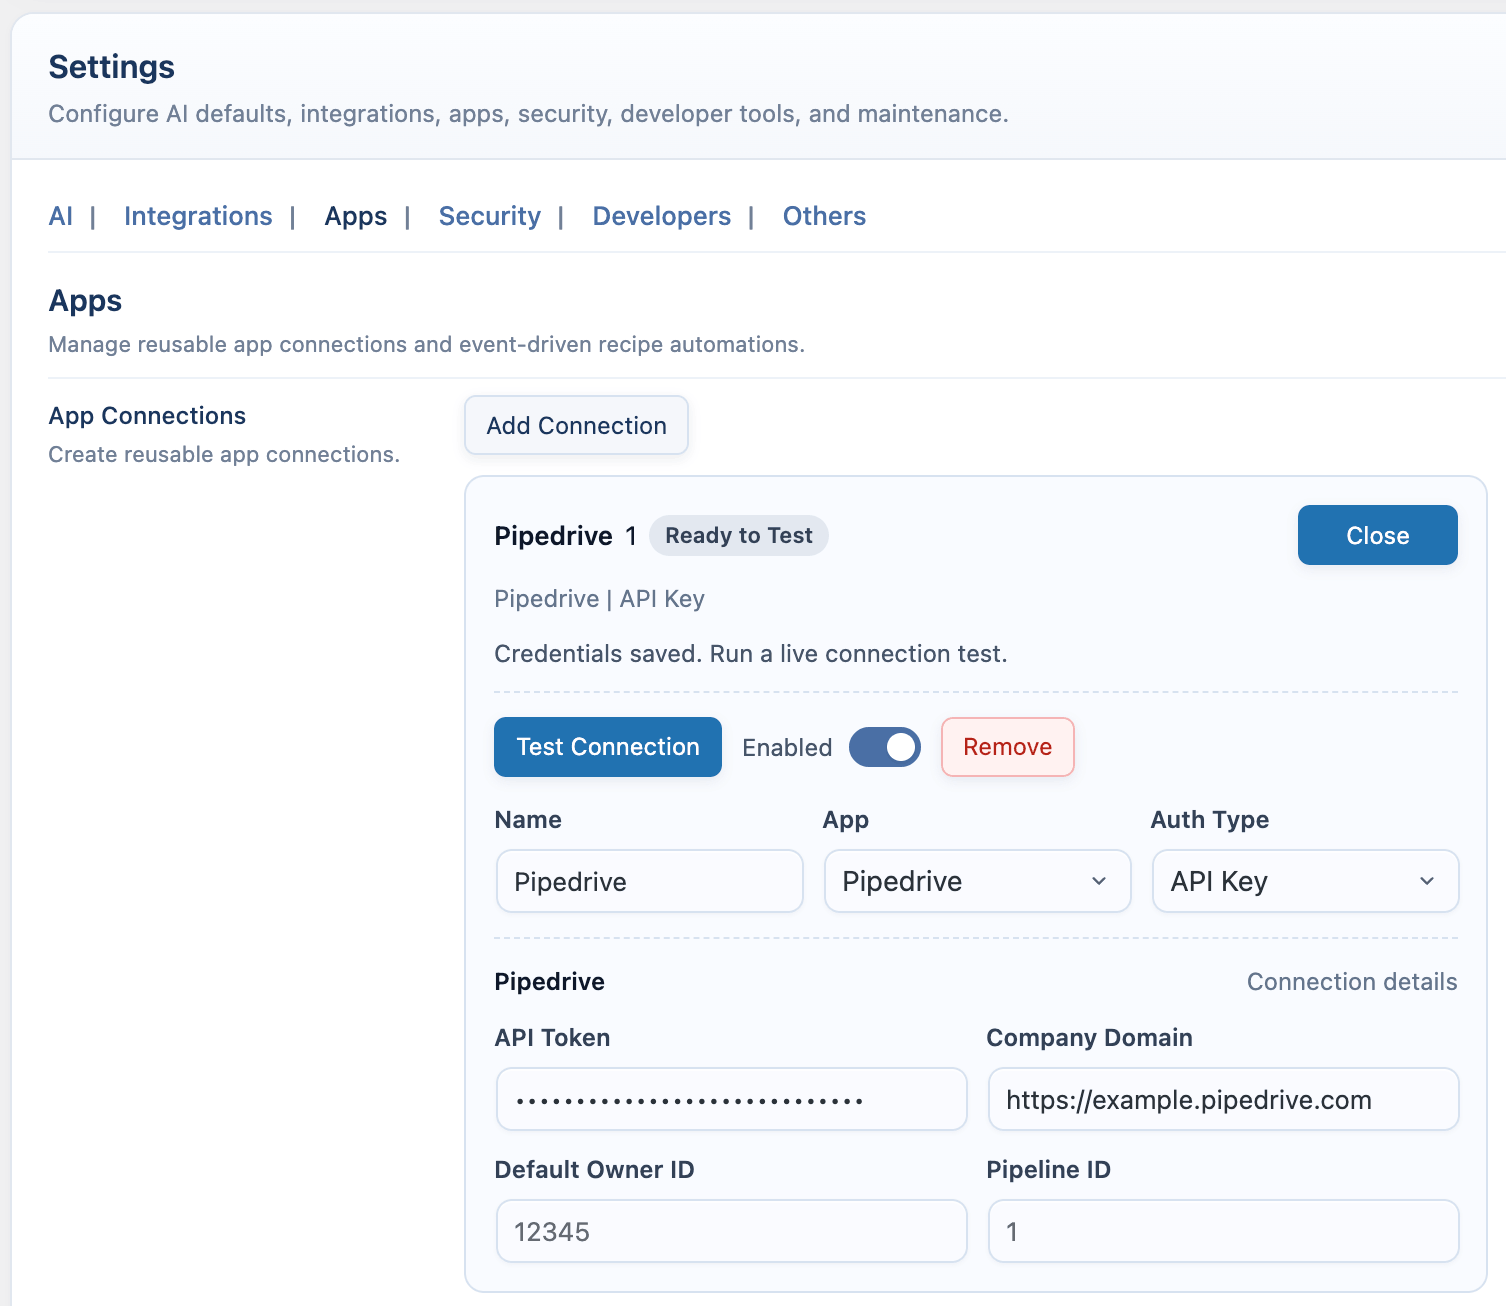Remove the Pipedrive connection
The width and height of the screenshot is (1506, 1306).
[x=1007, y=747]
